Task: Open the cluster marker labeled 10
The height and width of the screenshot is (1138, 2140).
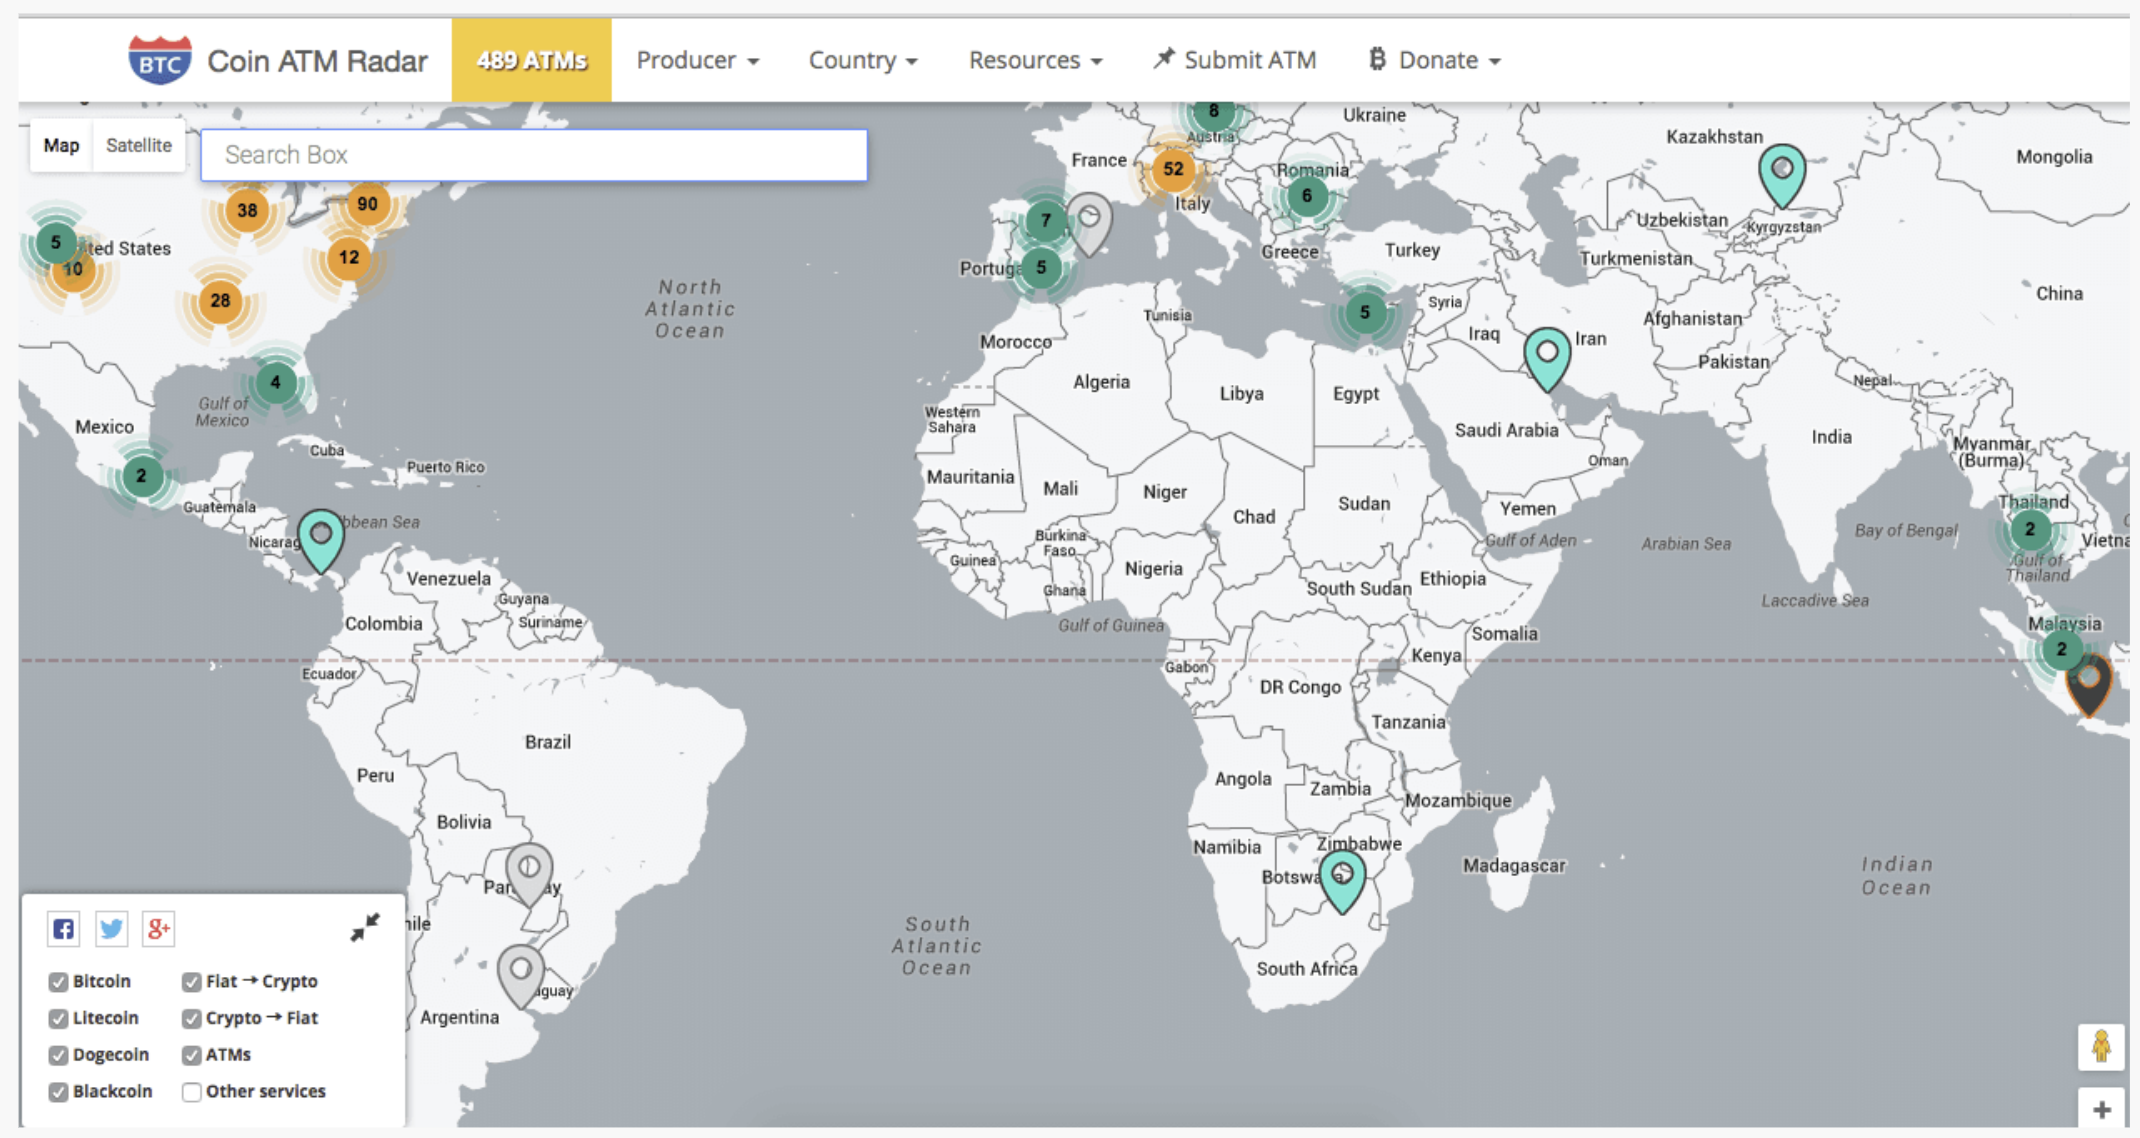Action: (73, 270)
